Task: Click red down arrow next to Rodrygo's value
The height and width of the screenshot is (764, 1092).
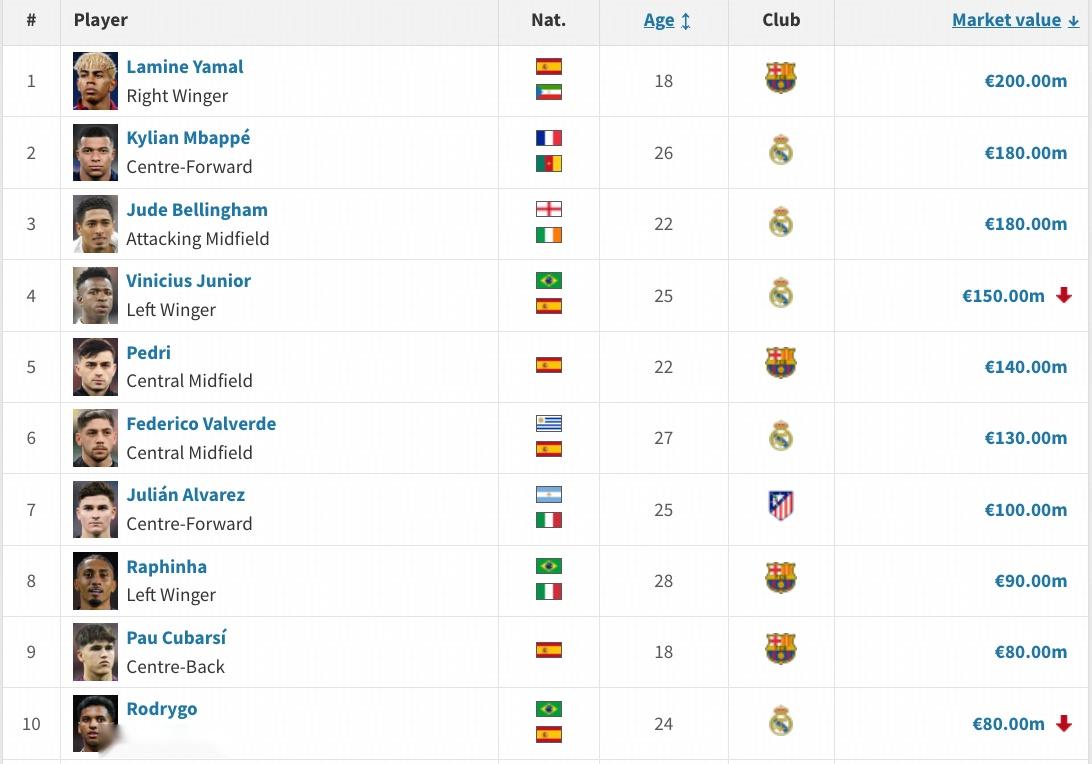Action: [1064, 723]
